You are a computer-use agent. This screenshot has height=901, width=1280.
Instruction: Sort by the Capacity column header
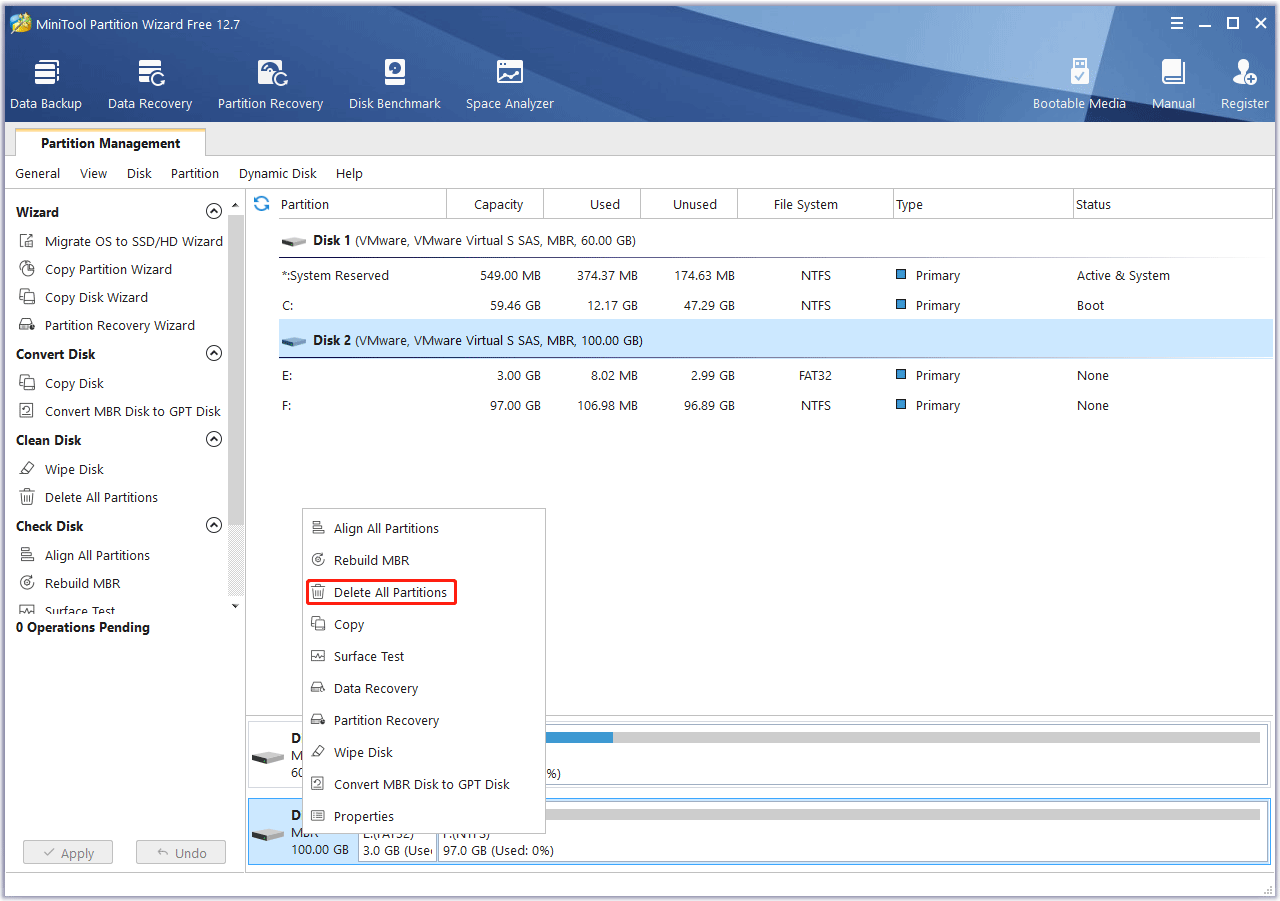pyautogui.click(x=496, y=204)
